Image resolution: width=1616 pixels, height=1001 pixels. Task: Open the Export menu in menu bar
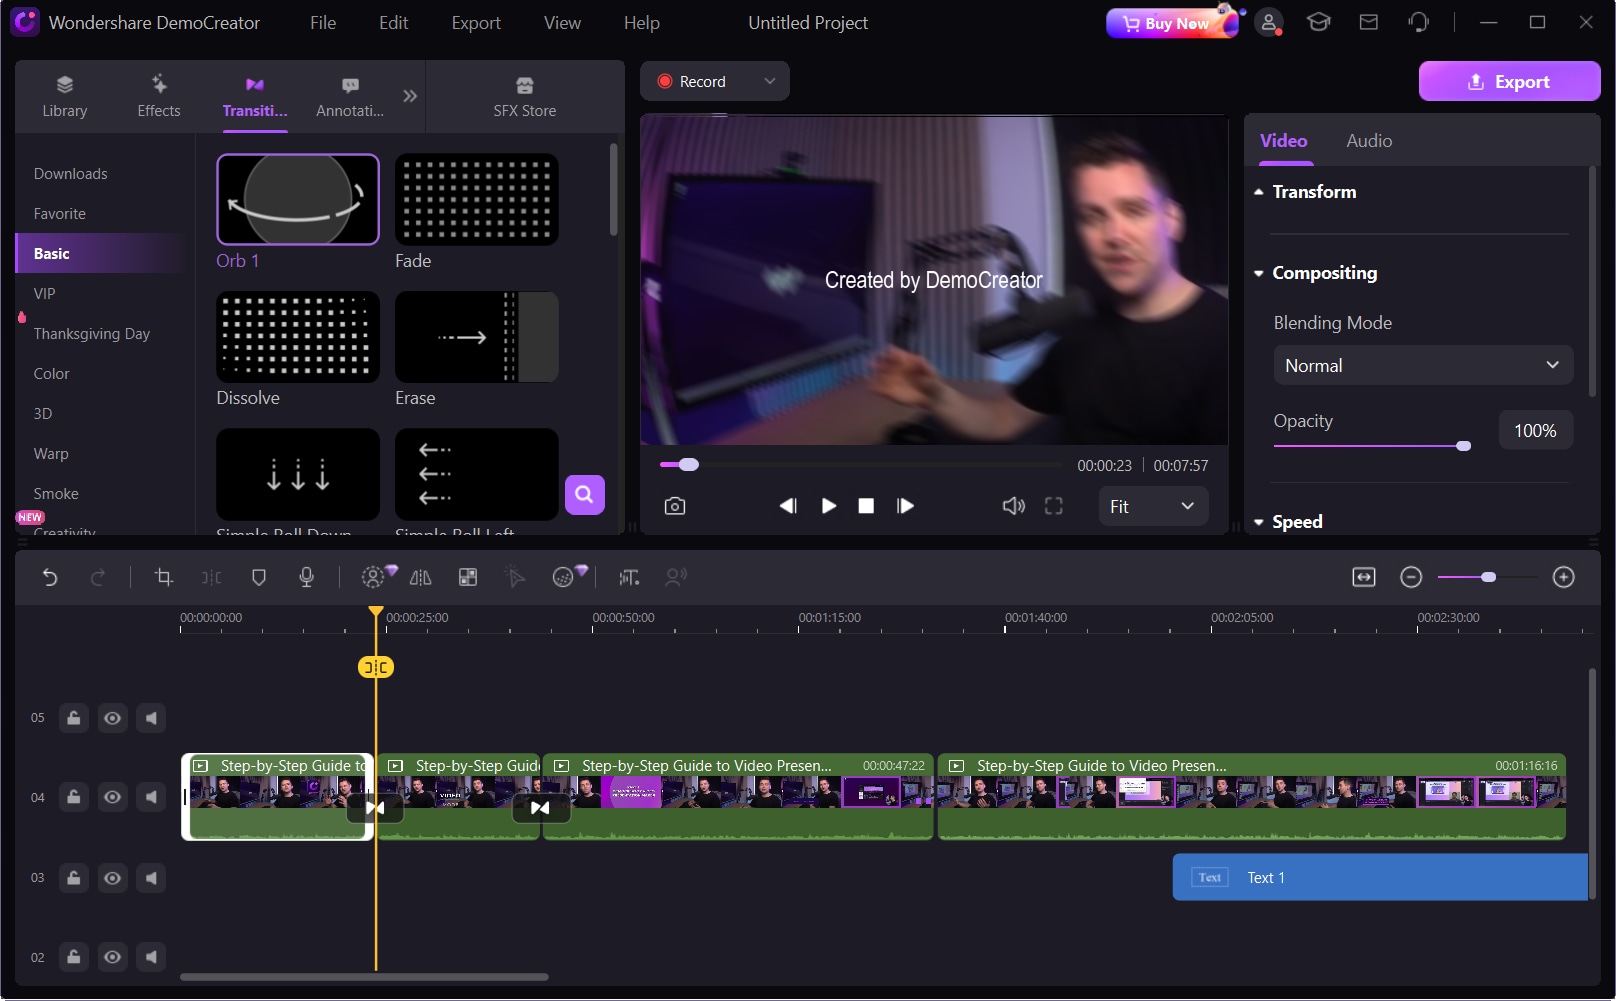pos(475,23)
